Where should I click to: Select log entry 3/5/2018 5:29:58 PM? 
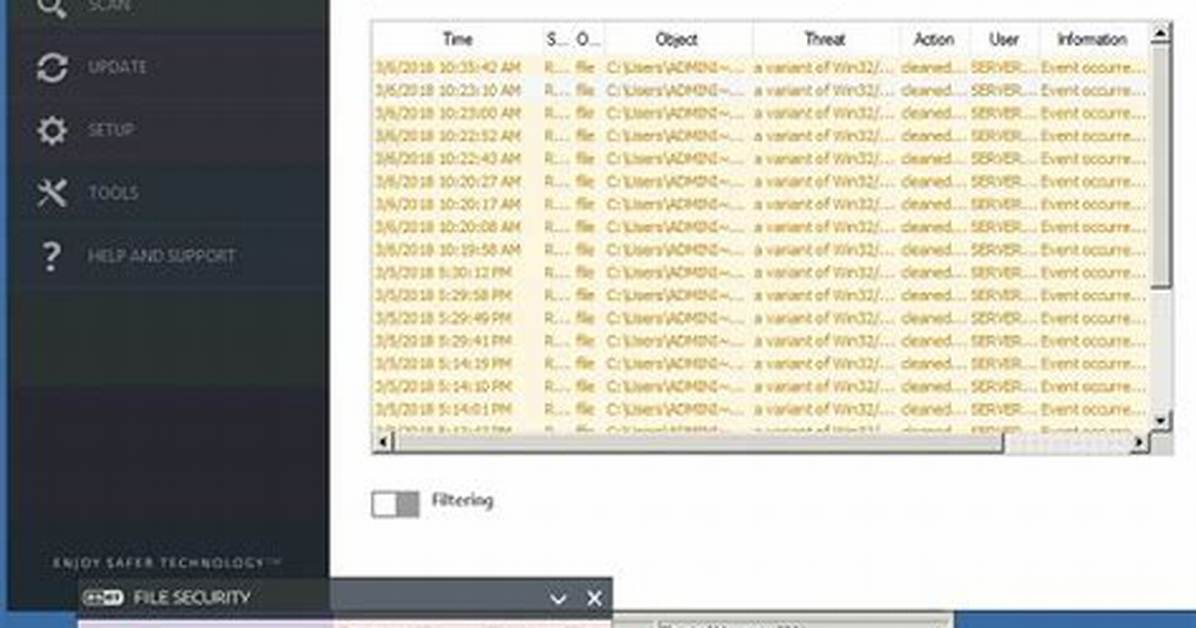coord(760,296)
